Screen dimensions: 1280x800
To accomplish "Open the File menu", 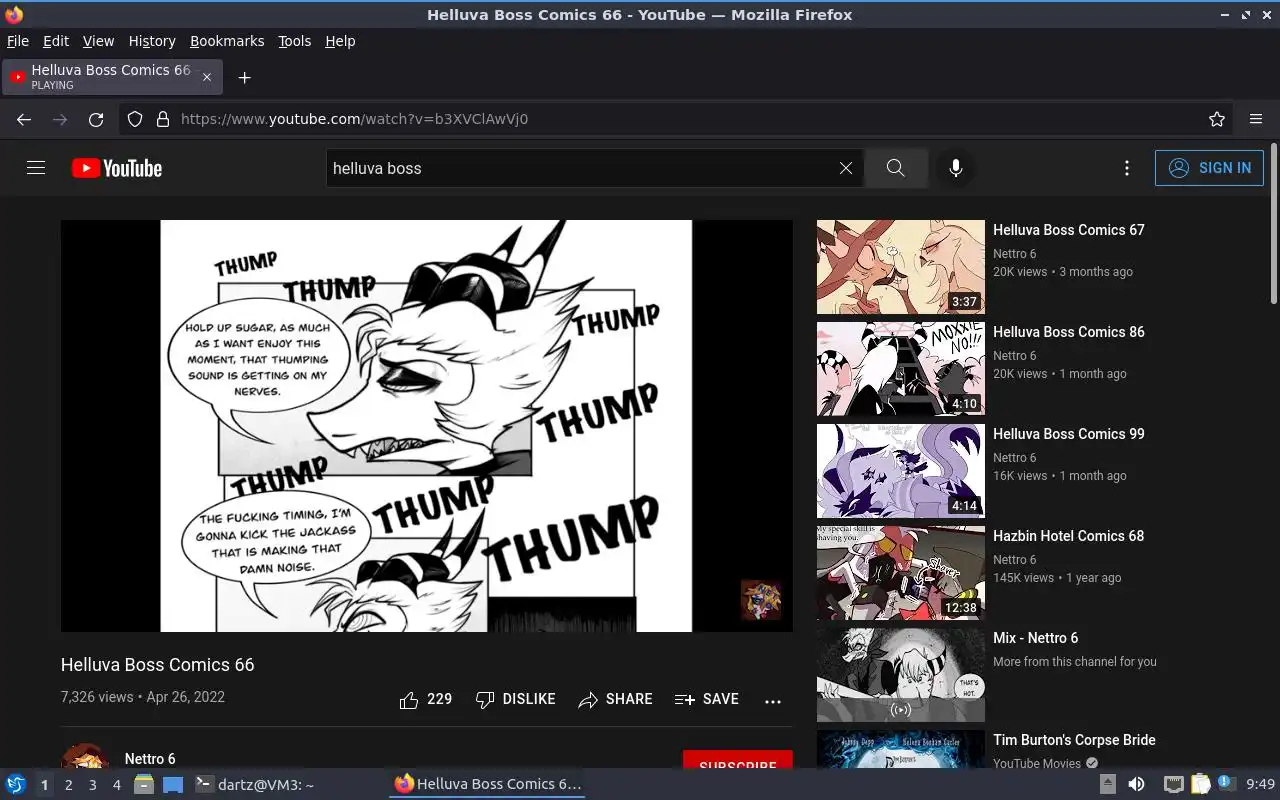I will click(18, 41).
